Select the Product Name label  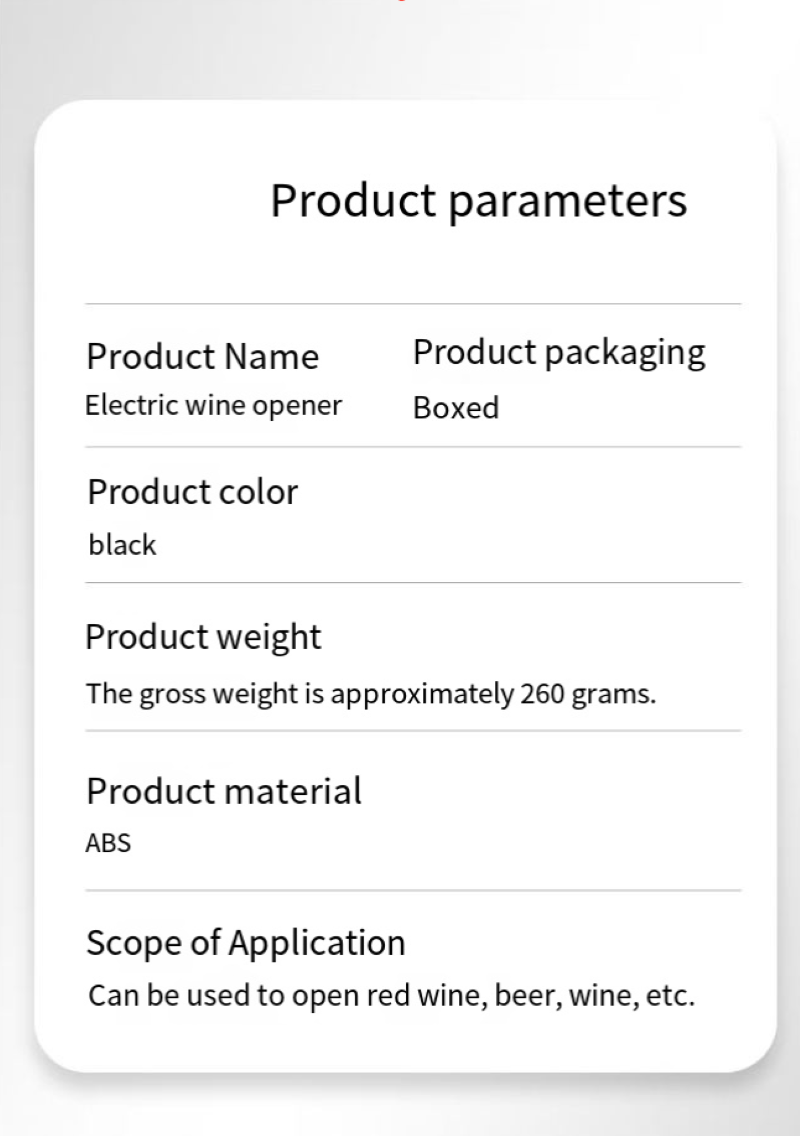point(202,357)
